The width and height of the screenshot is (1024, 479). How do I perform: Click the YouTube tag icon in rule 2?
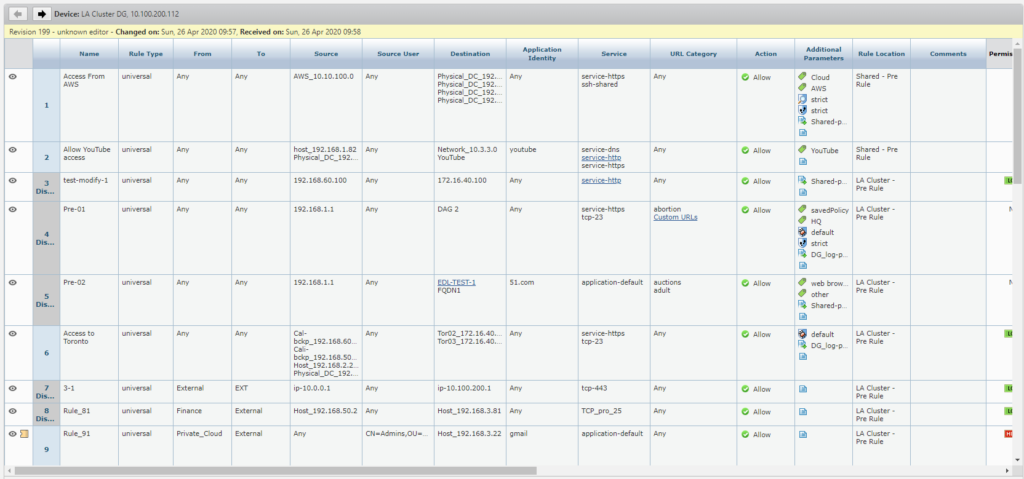[802, 150]
